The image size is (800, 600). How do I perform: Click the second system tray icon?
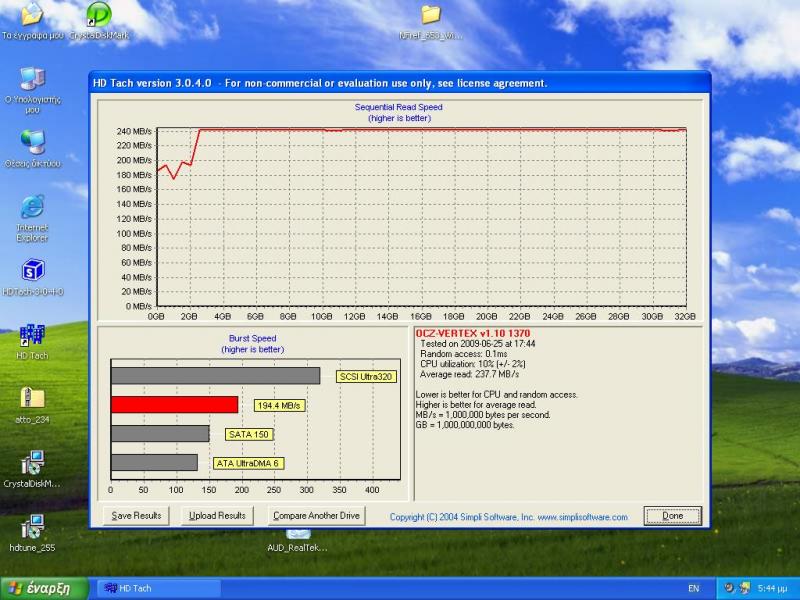click(x=744, y=588)
